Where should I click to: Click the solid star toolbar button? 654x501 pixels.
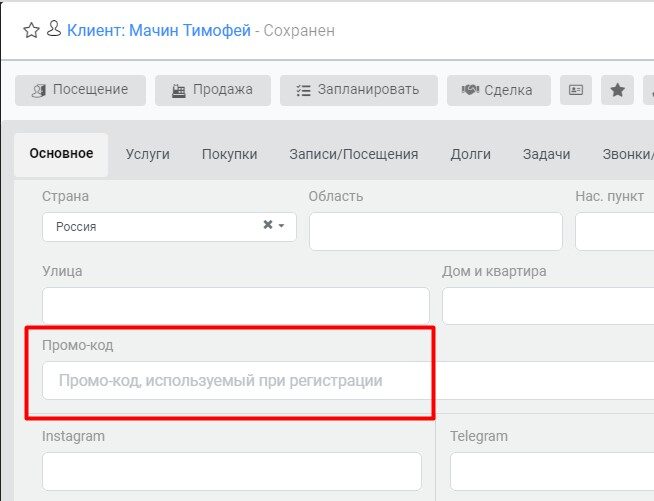(617, 90)
